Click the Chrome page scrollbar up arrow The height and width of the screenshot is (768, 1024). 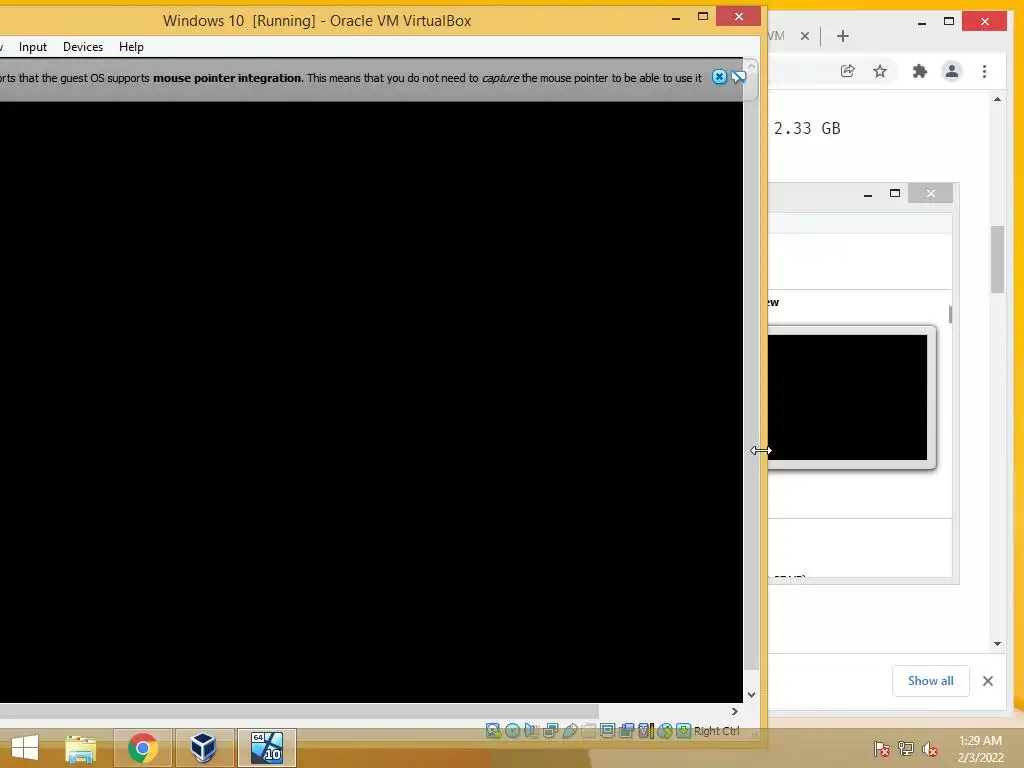(x=997, y=99)
